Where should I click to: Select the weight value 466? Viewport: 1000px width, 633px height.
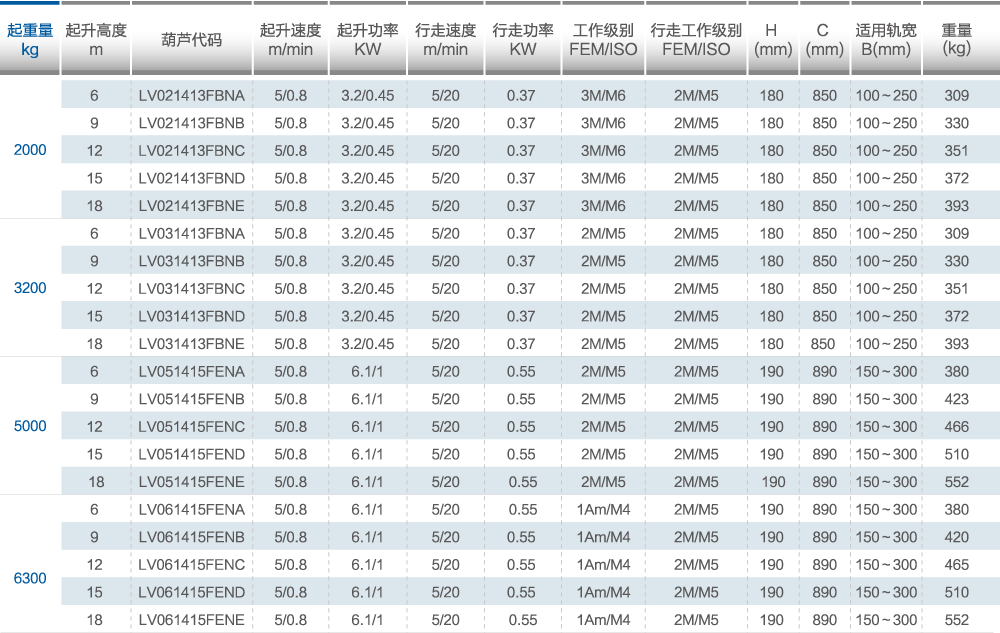[956, 427]
